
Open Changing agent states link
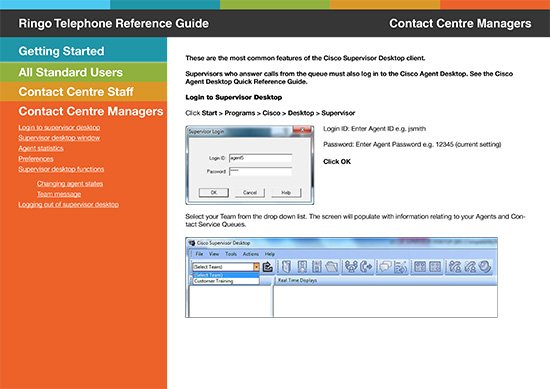[70, 183]
